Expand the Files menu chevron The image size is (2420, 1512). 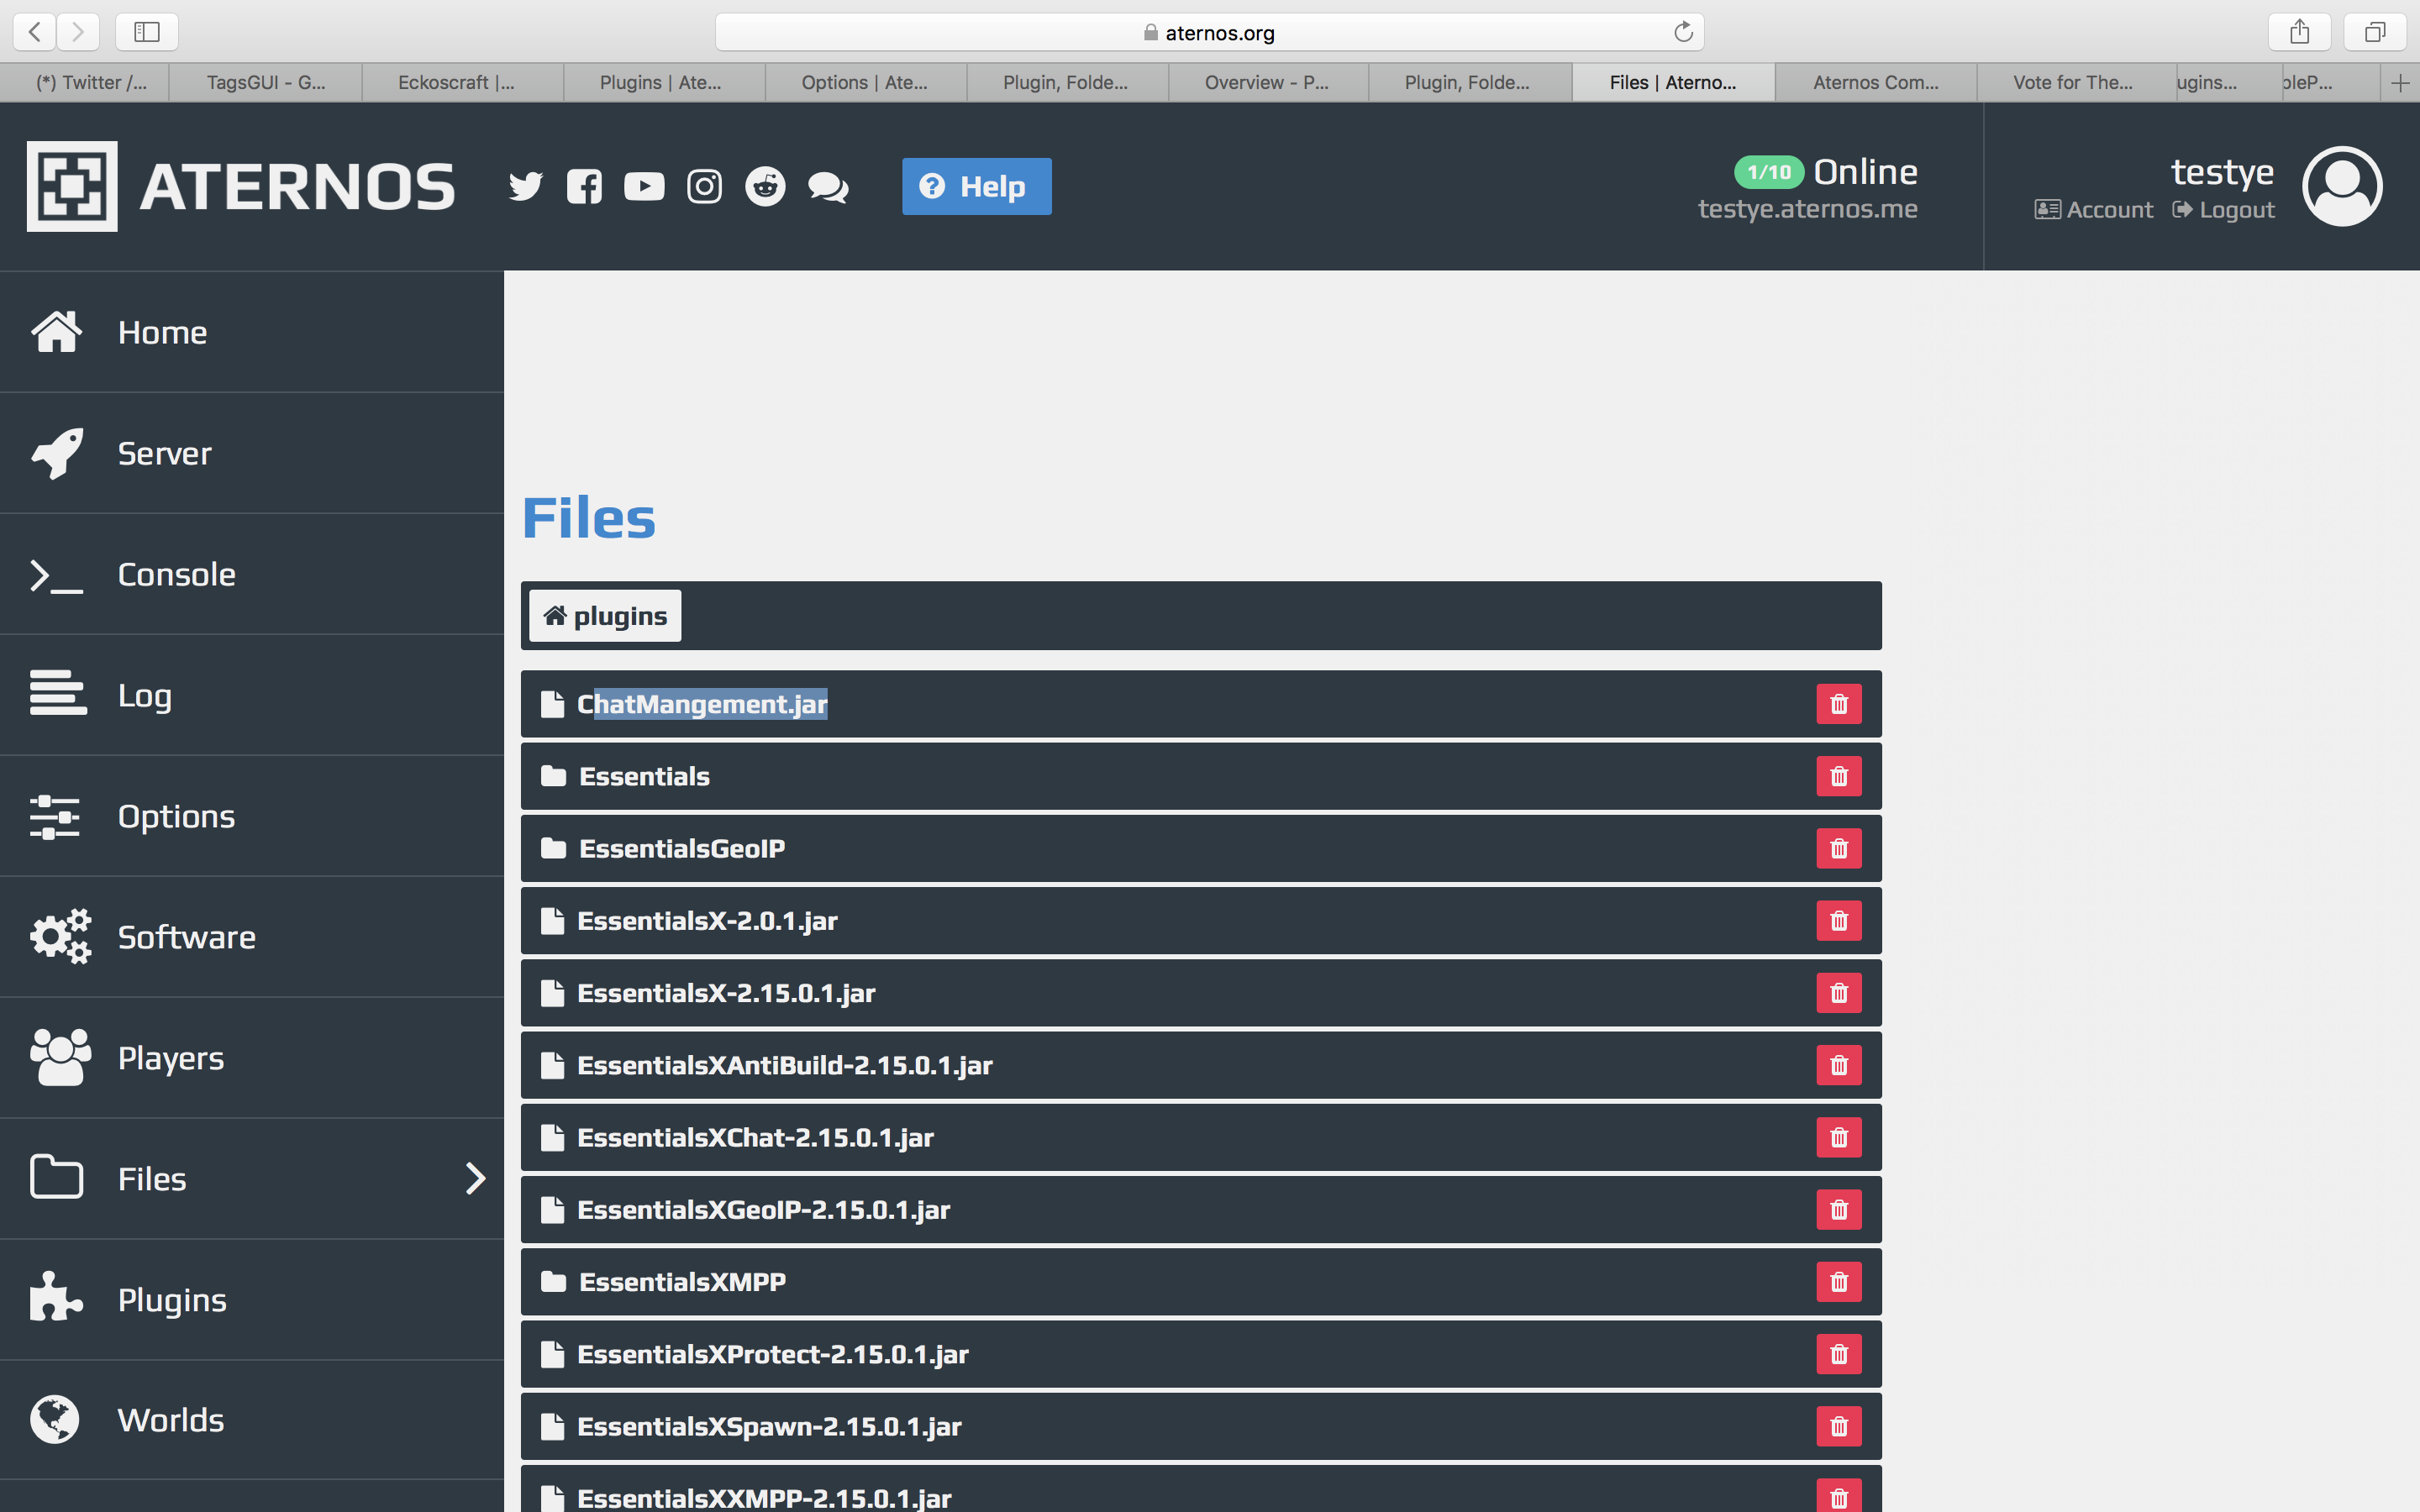476,1178
